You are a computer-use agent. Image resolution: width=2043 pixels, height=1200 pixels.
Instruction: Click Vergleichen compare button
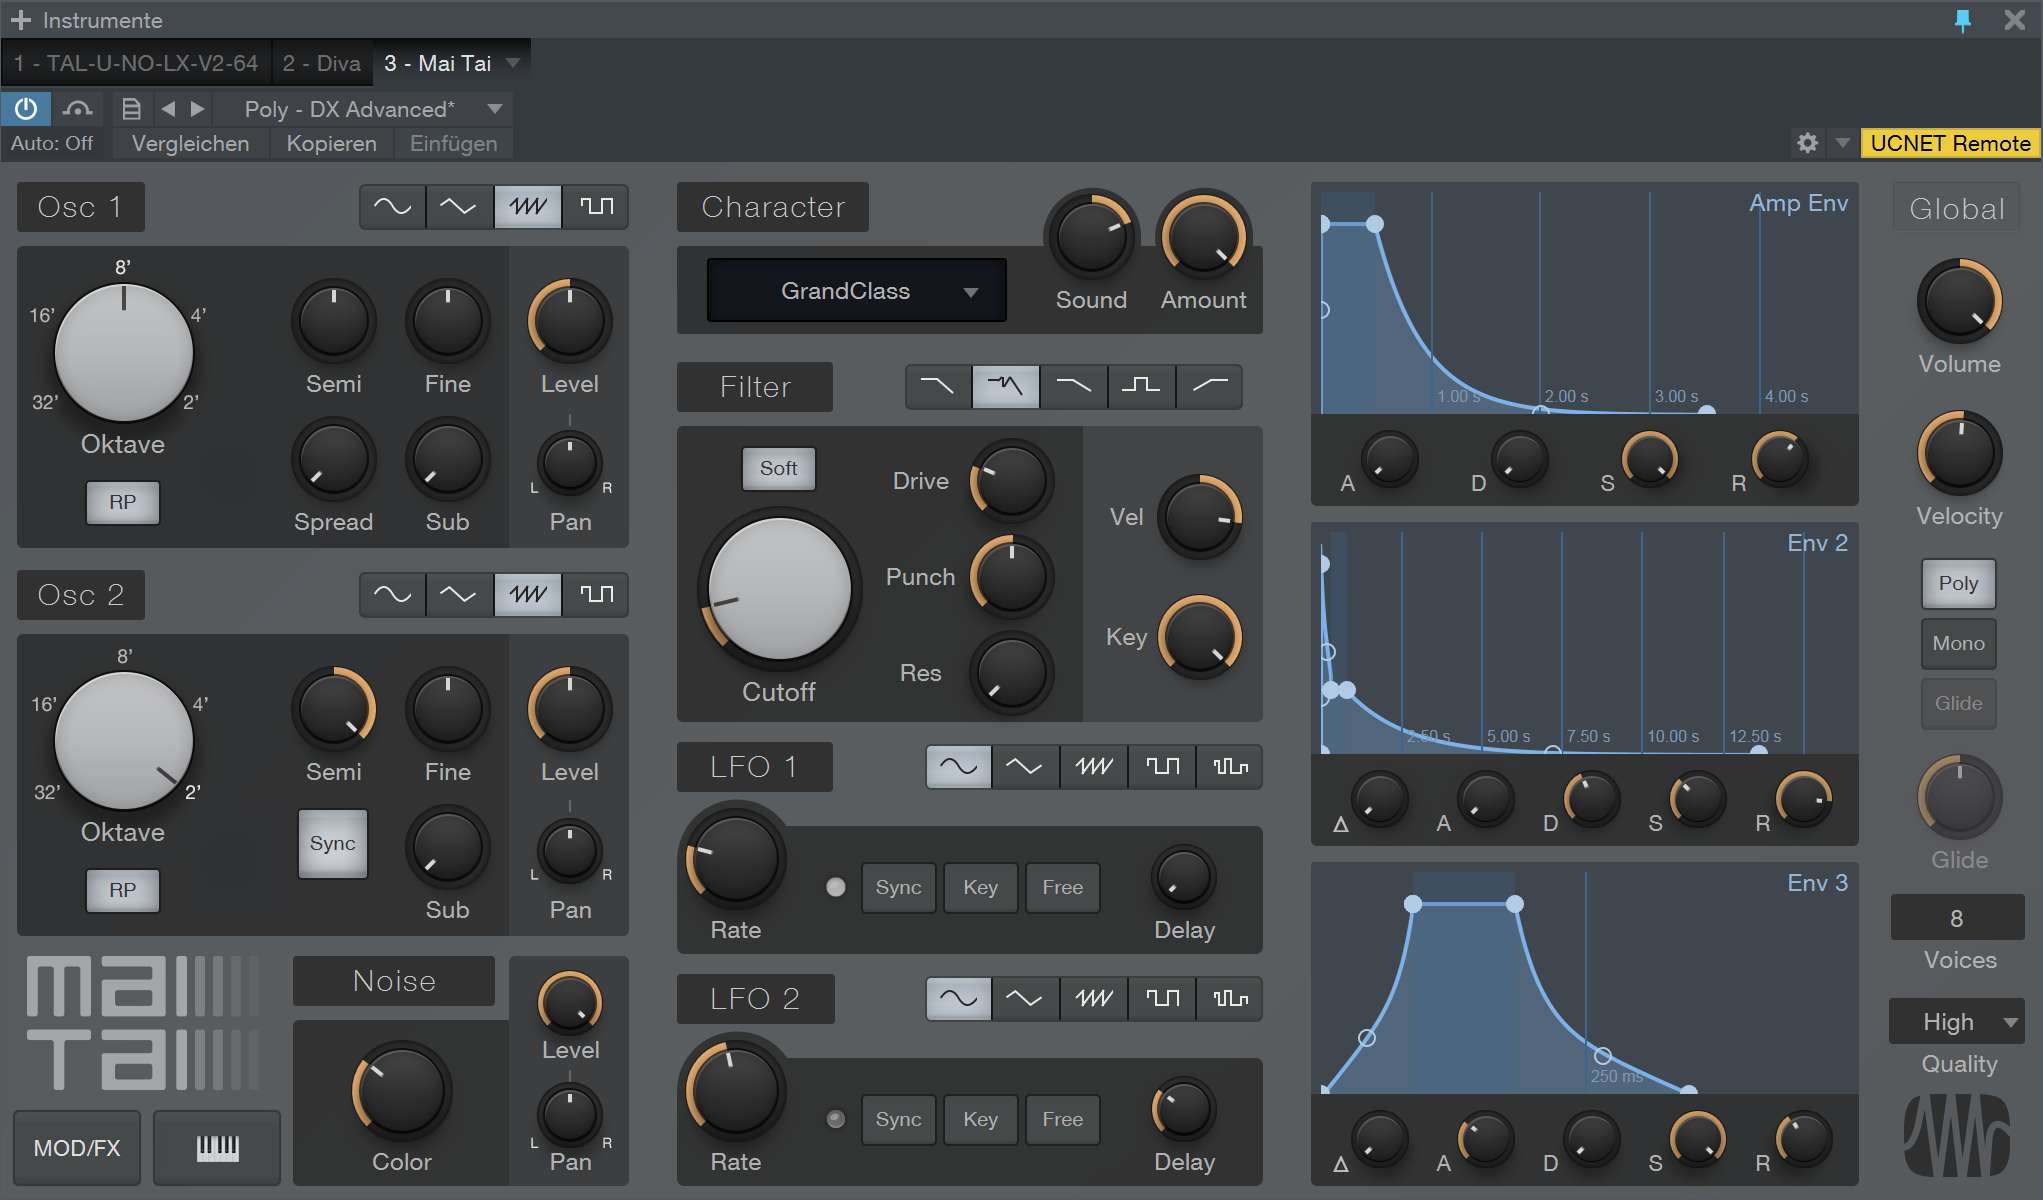pos(190,143)
